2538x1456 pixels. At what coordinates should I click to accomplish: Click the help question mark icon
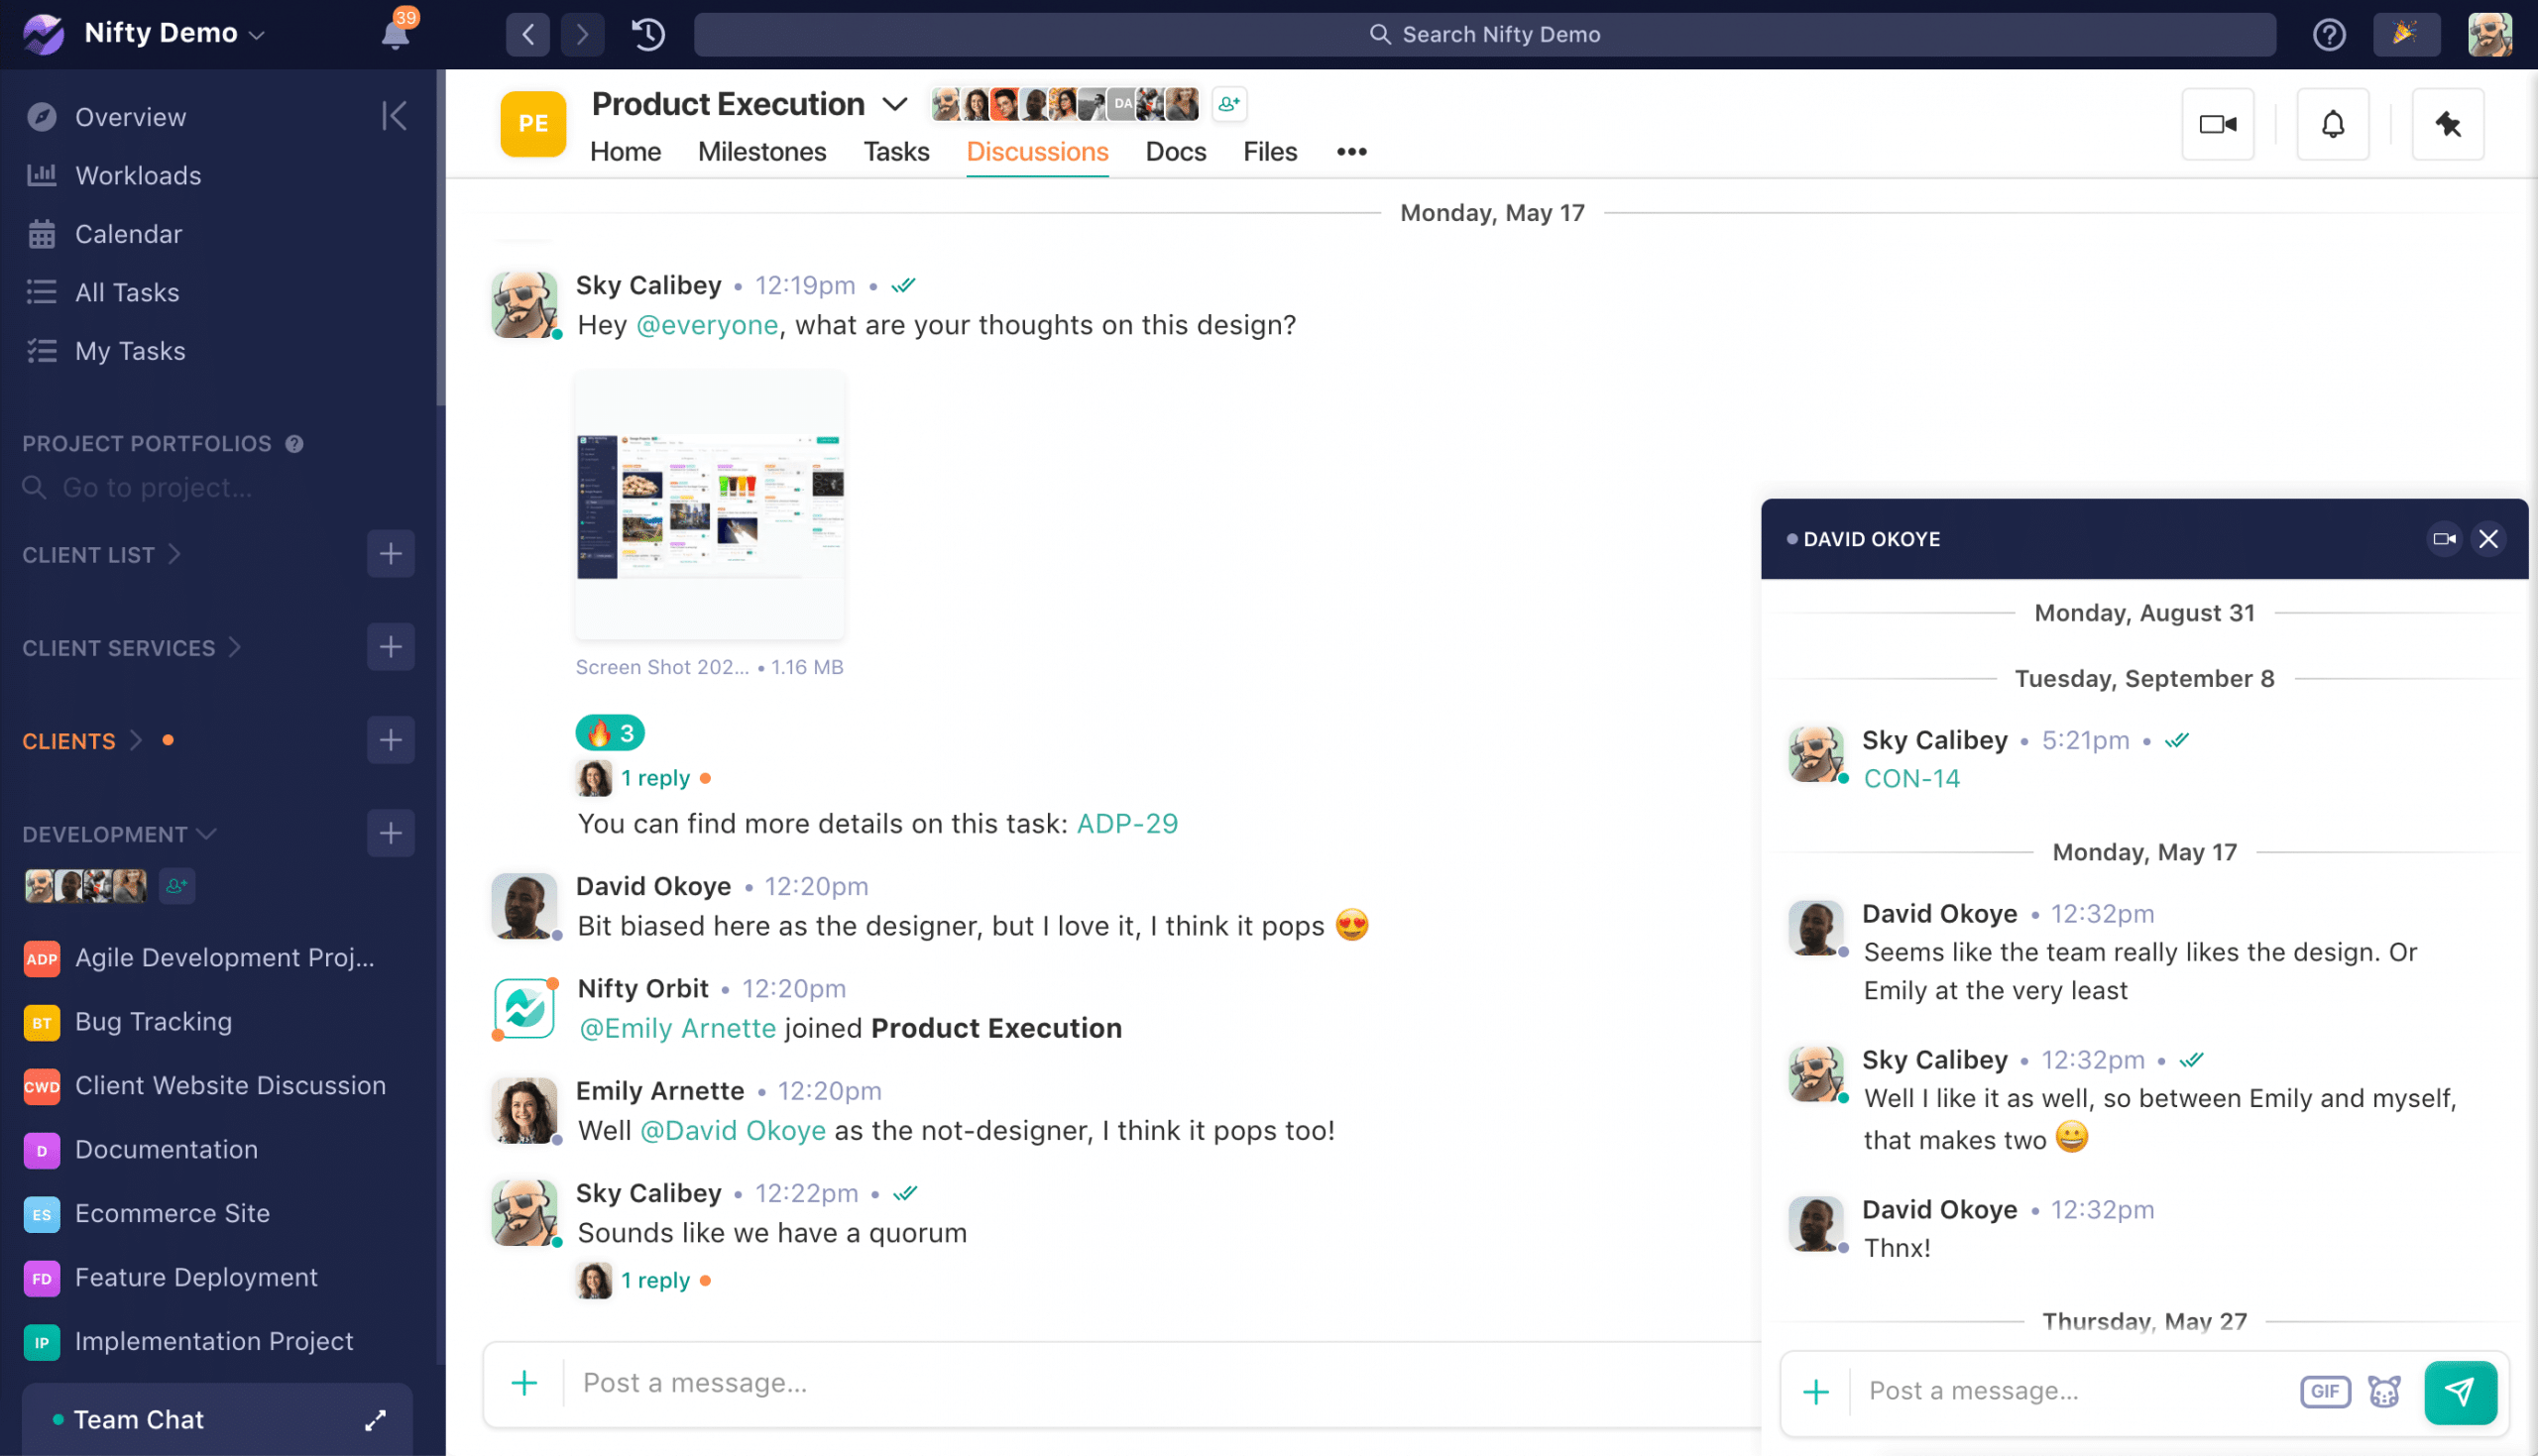(2329, 33)
